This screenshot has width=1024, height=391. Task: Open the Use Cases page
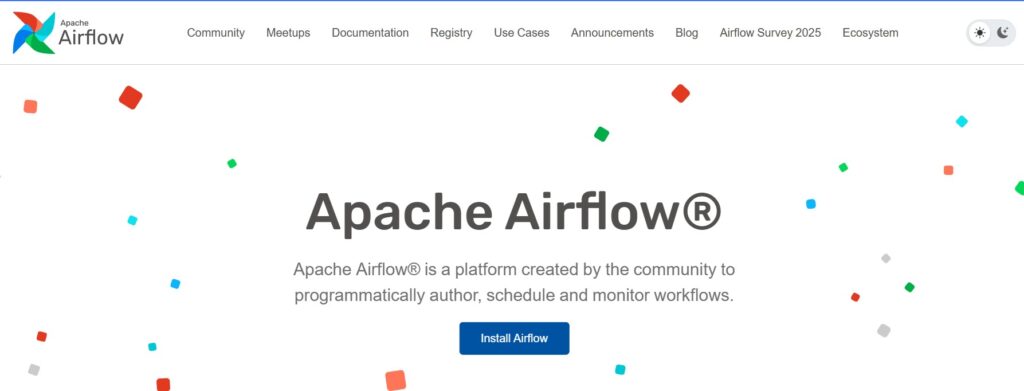pos(522,33)
